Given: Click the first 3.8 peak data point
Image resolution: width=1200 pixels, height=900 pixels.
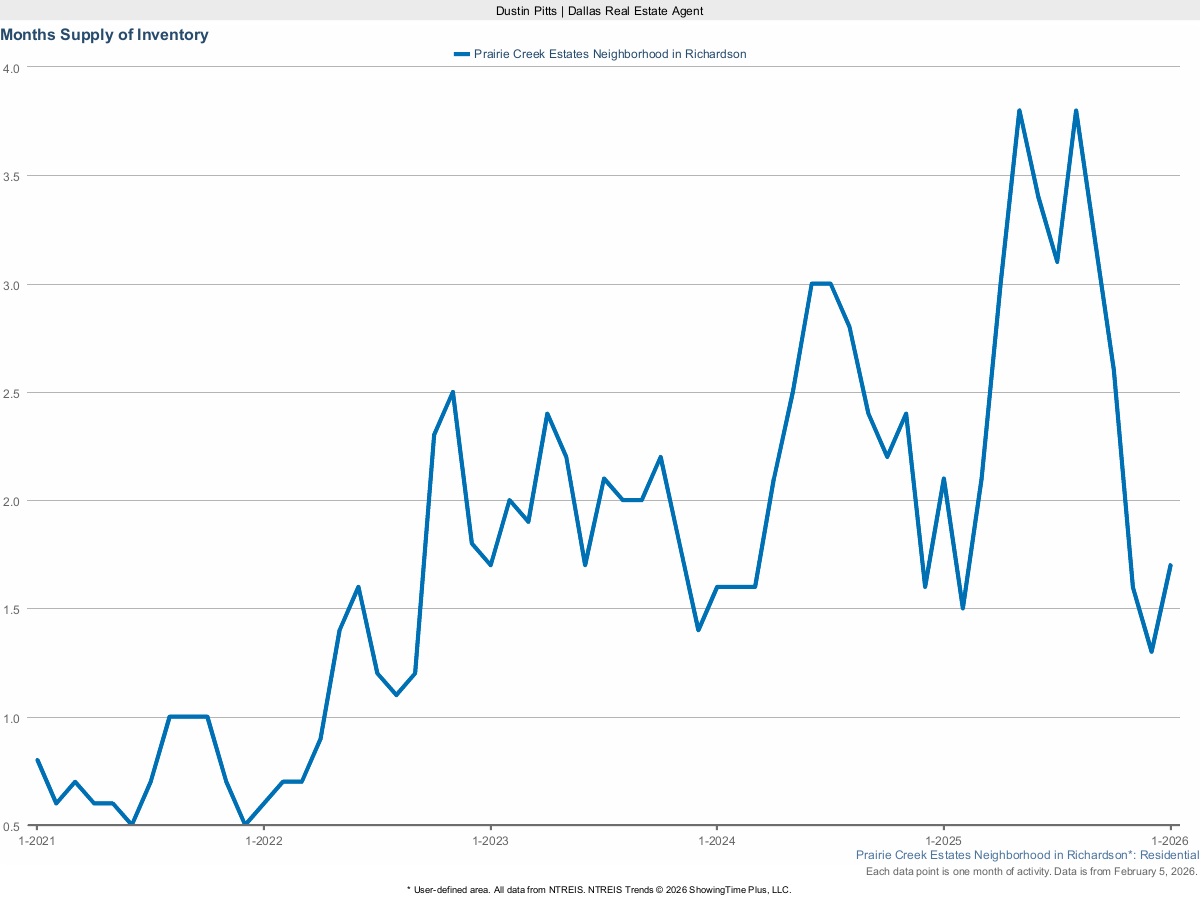Looking at the screenshot, I should [x=1021, y=110].
